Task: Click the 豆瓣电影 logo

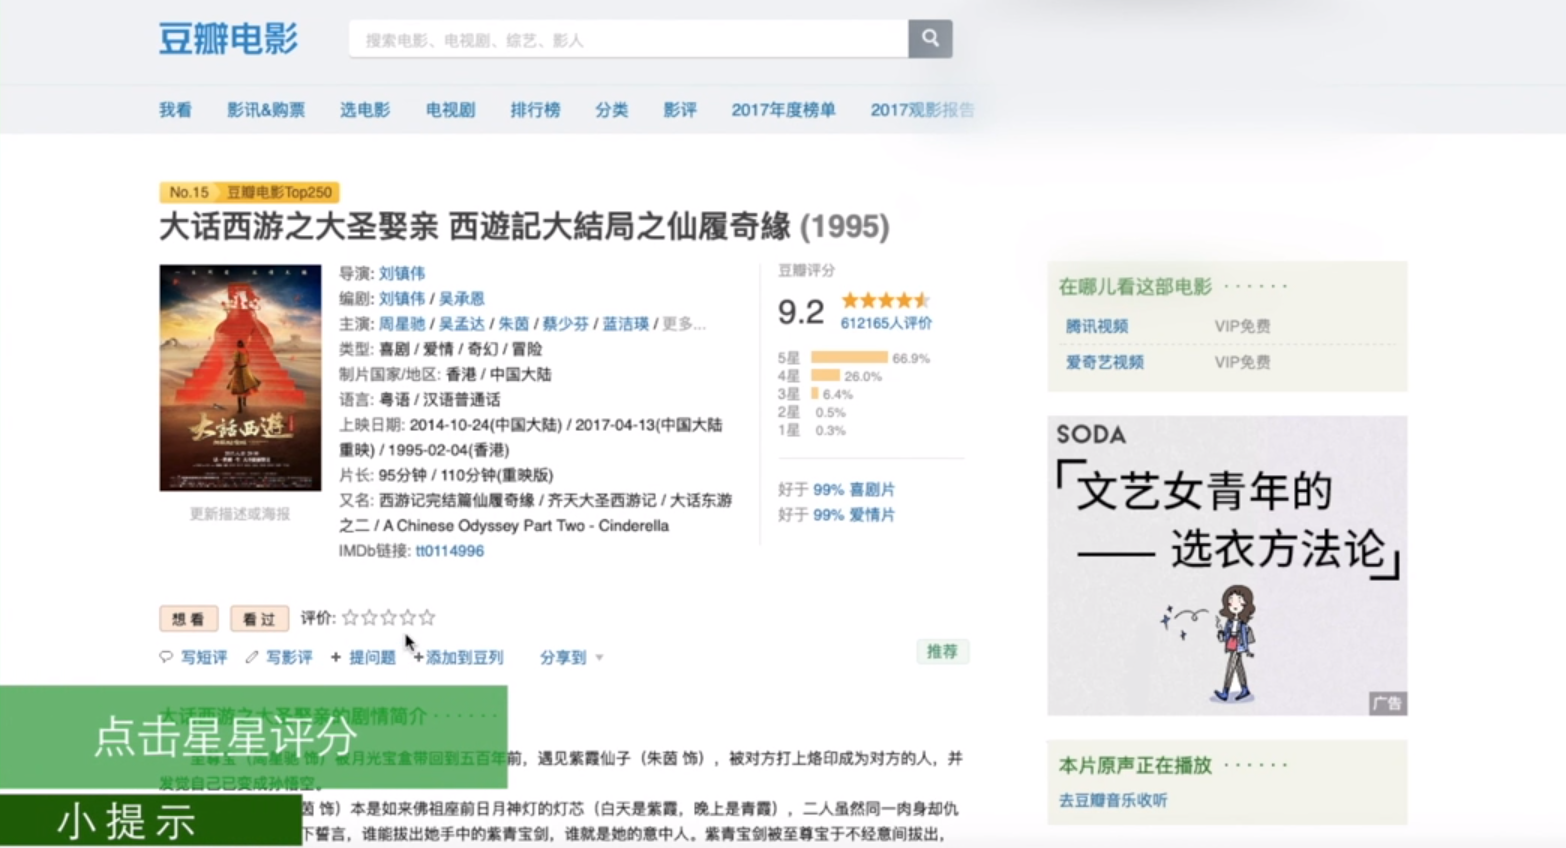Action: [x=228, y=39]
